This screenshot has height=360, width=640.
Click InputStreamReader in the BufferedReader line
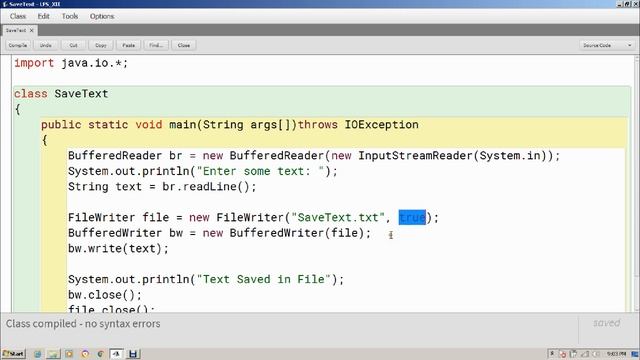[415, 156]
